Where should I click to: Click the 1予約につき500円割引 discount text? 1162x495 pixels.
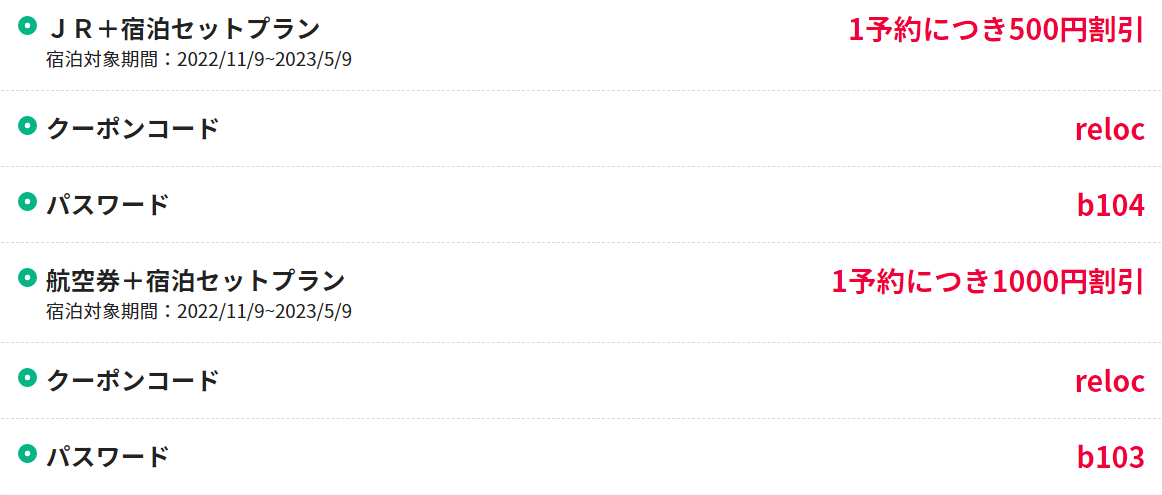(x=996, y=30)
